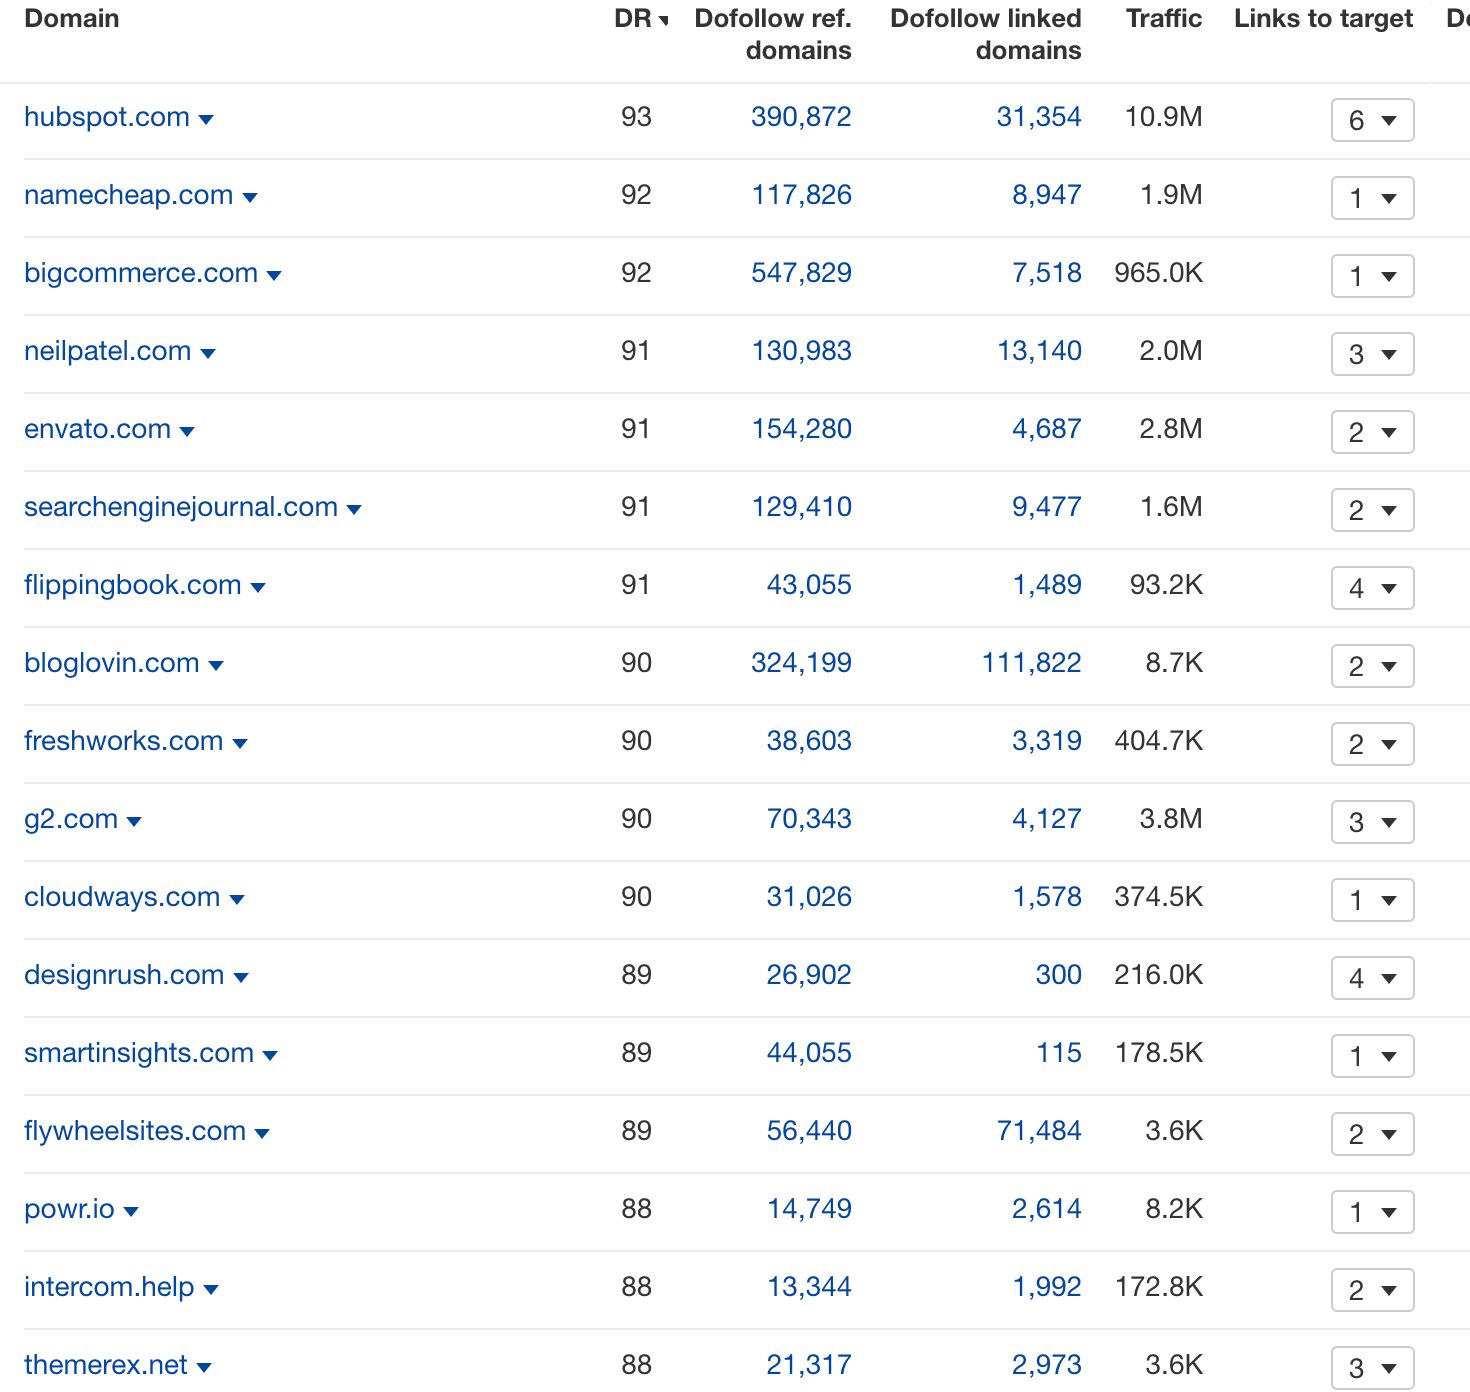Expand caret next to flippingbook.com
The image size is (1470, 1392).
(258, 588)
